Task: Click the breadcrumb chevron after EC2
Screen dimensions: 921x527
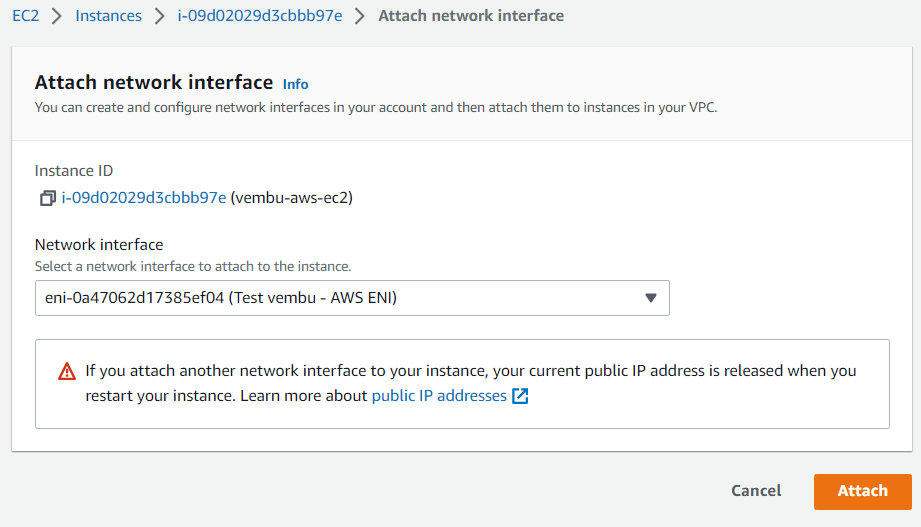Action: tap(56, 16)
